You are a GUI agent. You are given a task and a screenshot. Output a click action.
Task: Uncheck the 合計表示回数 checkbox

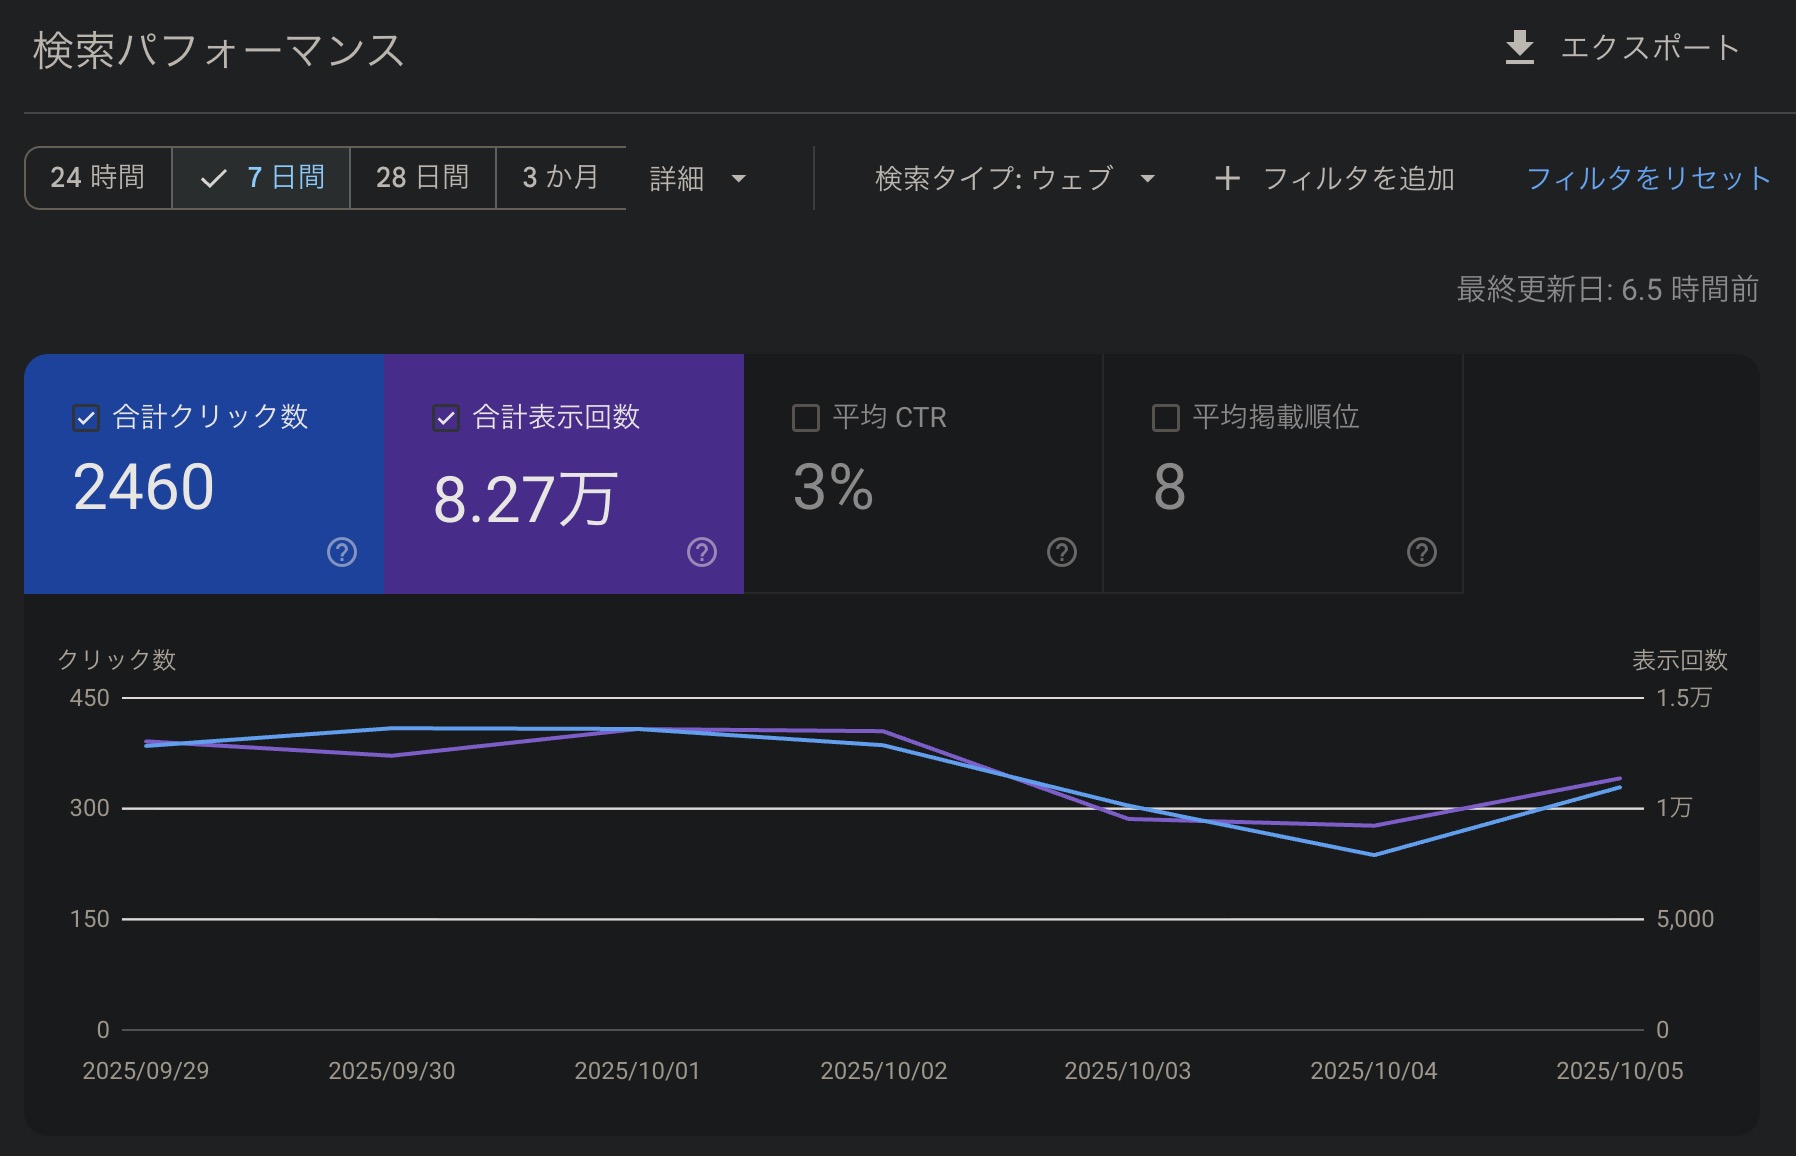click(446, 418)
